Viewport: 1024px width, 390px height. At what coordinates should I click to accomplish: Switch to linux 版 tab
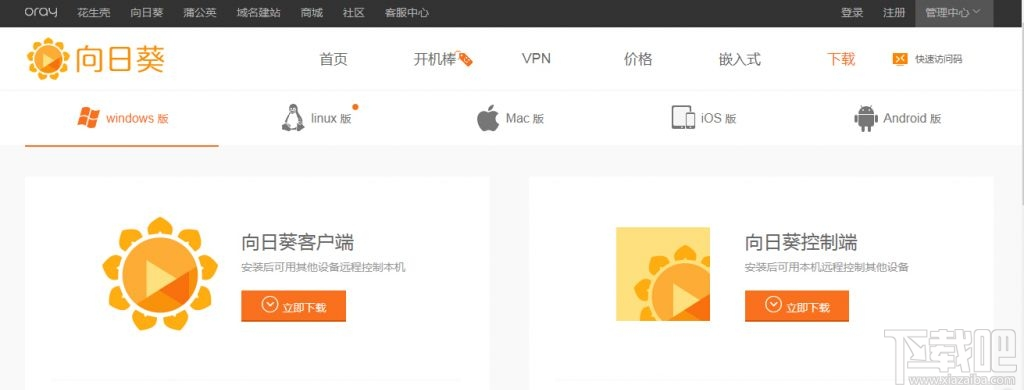pyautogui.click(x=331, y=119)
